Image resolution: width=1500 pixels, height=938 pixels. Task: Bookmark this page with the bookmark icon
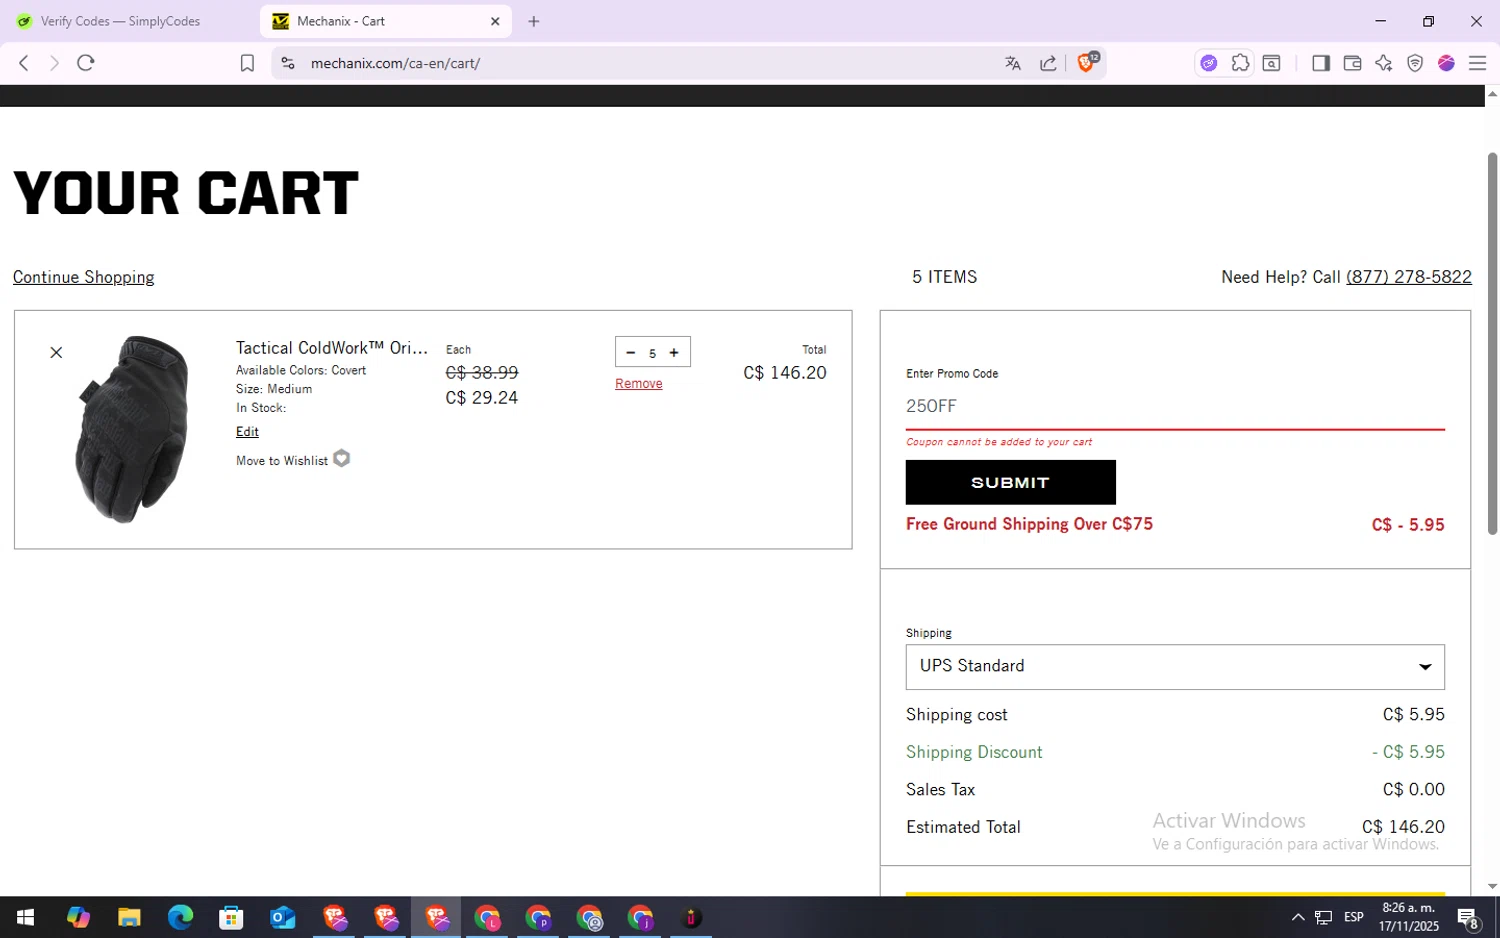click(247, 63)
